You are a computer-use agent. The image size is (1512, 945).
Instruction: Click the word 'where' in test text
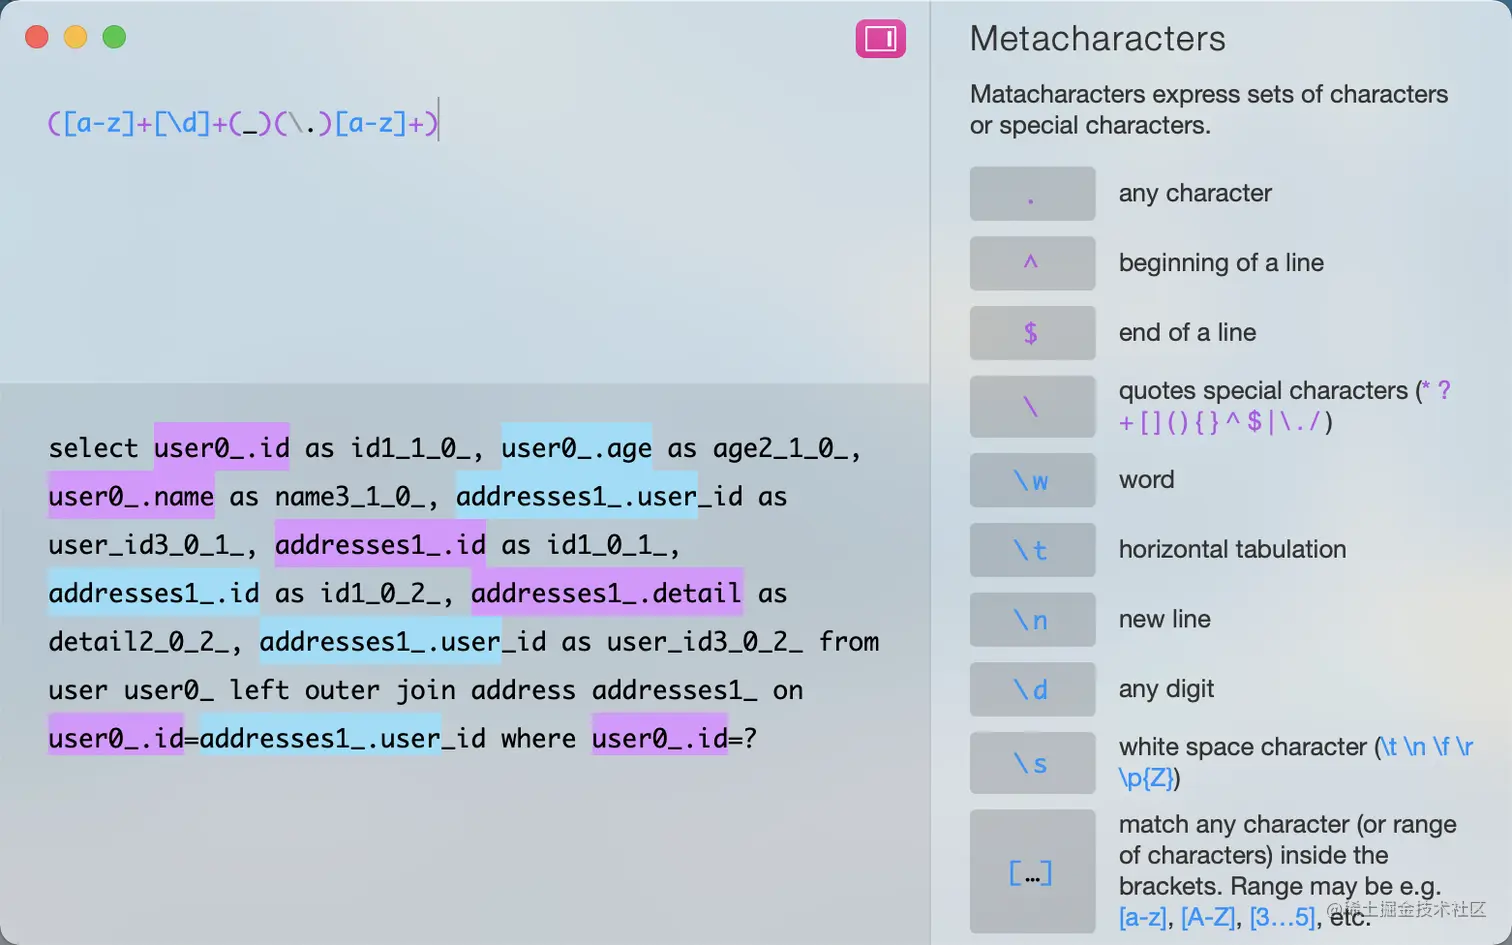pyautogui.click(x=538, y=738)
